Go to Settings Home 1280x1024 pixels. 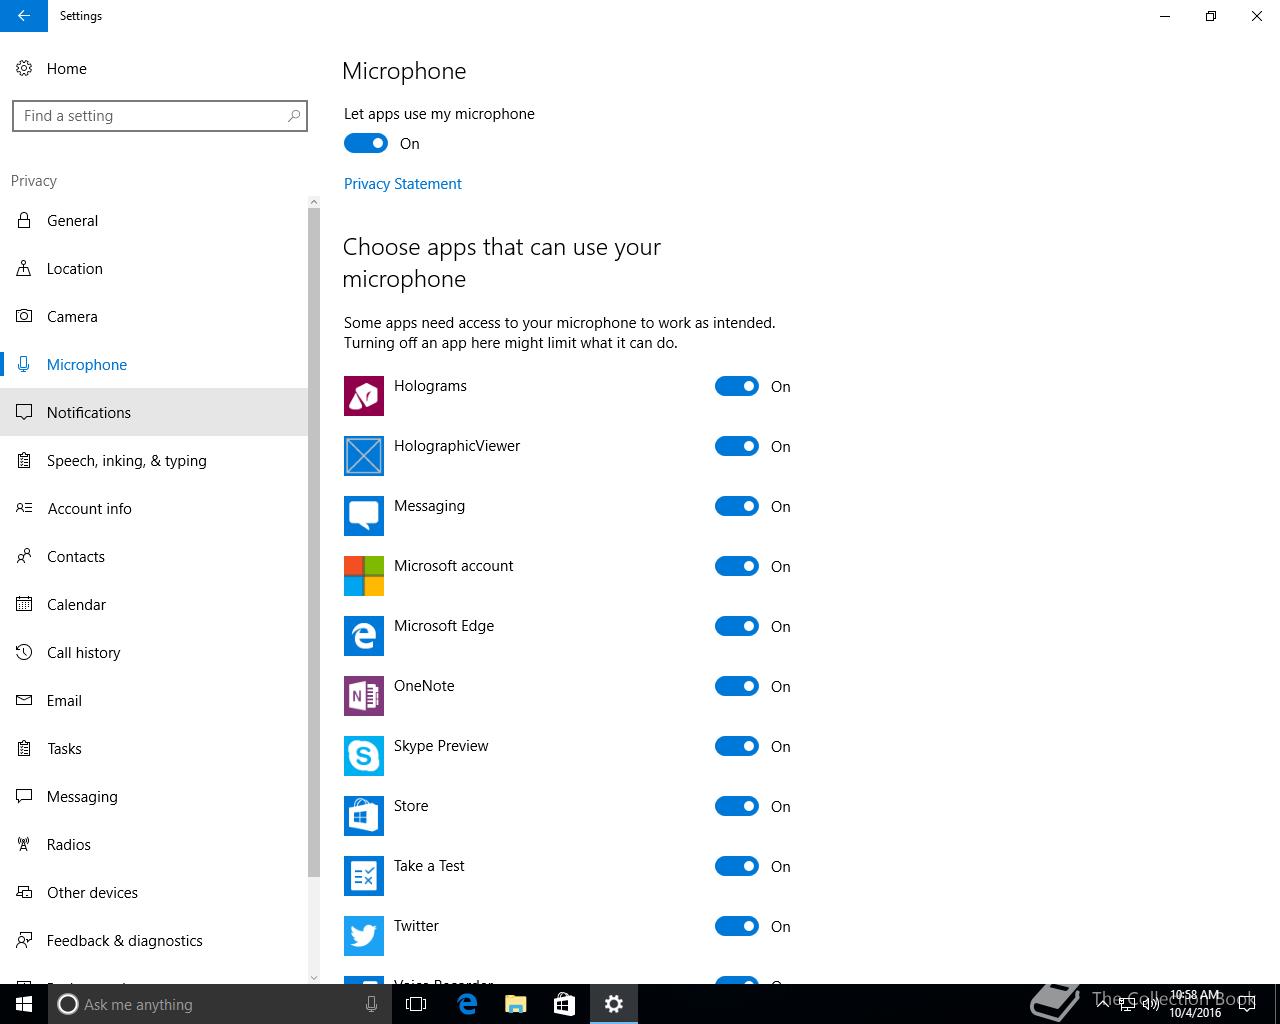[154, 68]
